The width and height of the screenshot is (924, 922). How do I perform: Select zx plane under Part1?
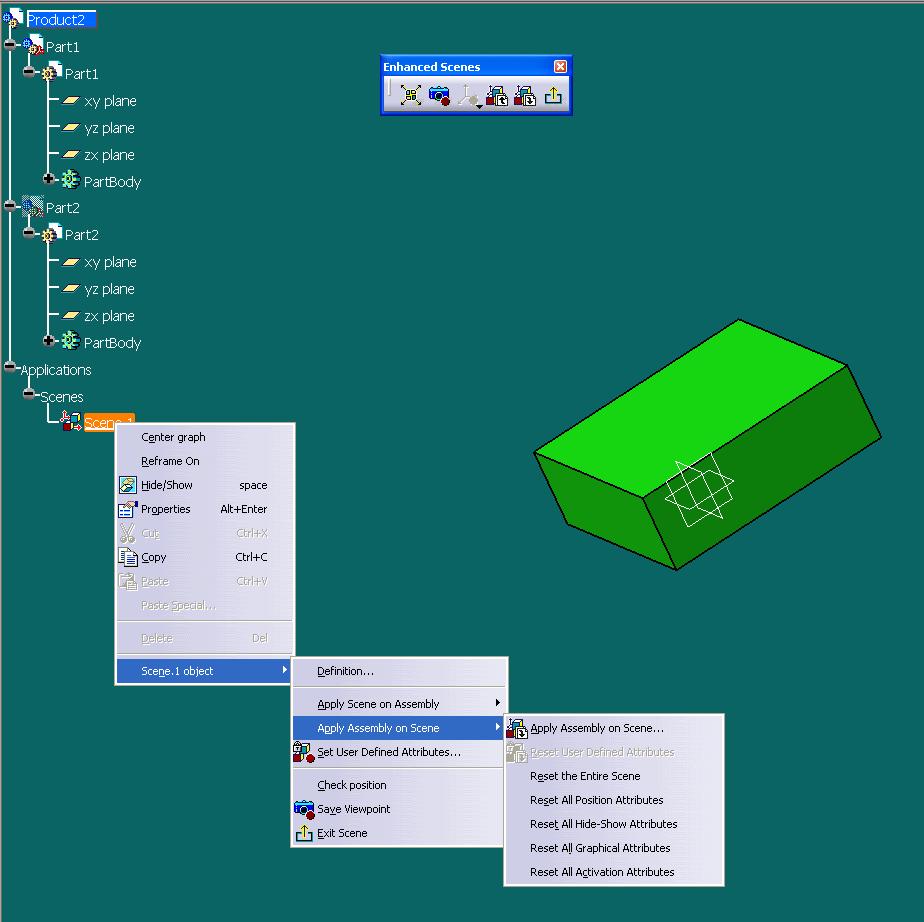109,155
